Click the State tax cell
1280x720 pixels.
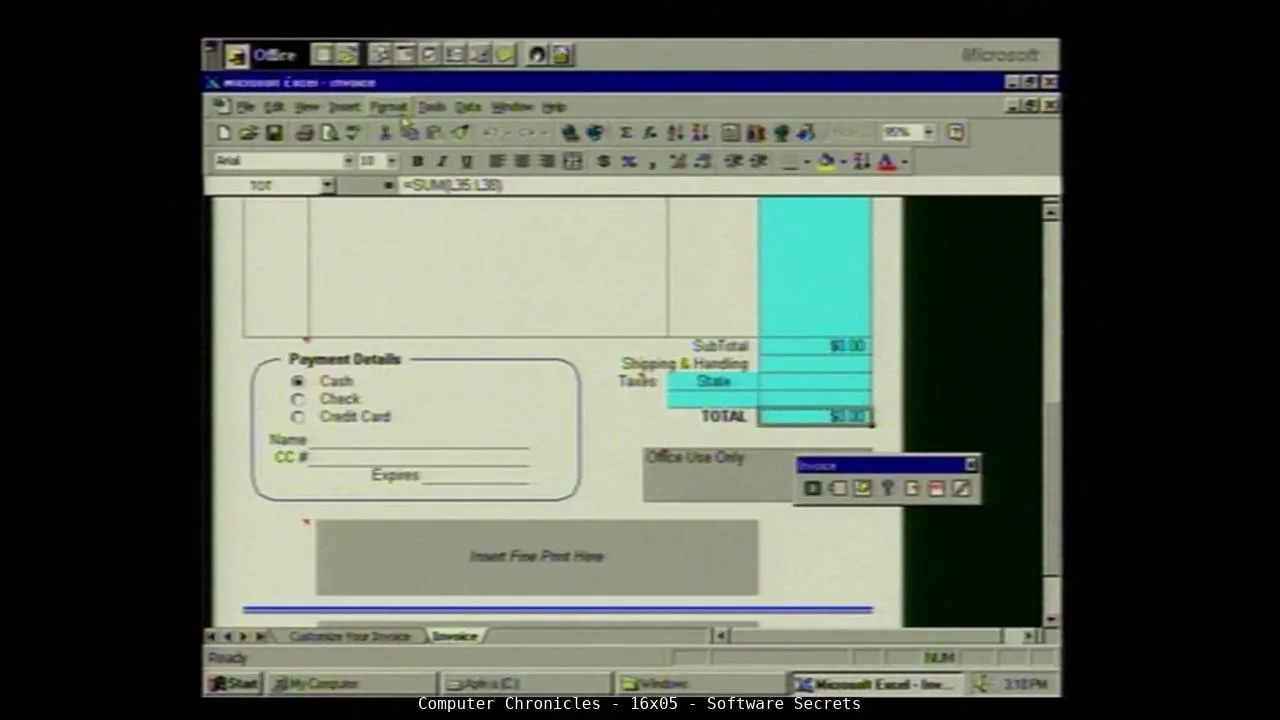[x=713, y=382]
